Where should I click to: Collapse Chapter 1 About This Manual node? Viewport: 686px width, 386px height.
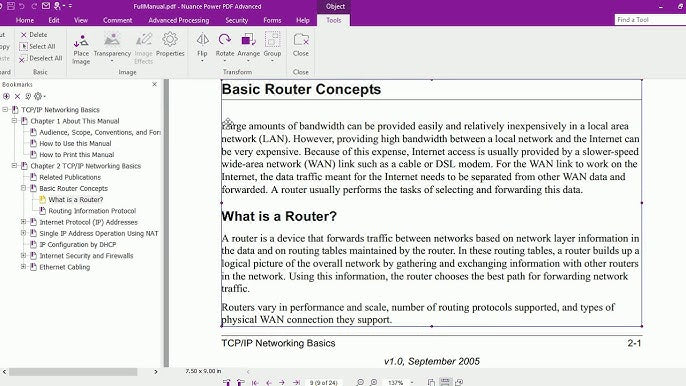pos(14,121)
